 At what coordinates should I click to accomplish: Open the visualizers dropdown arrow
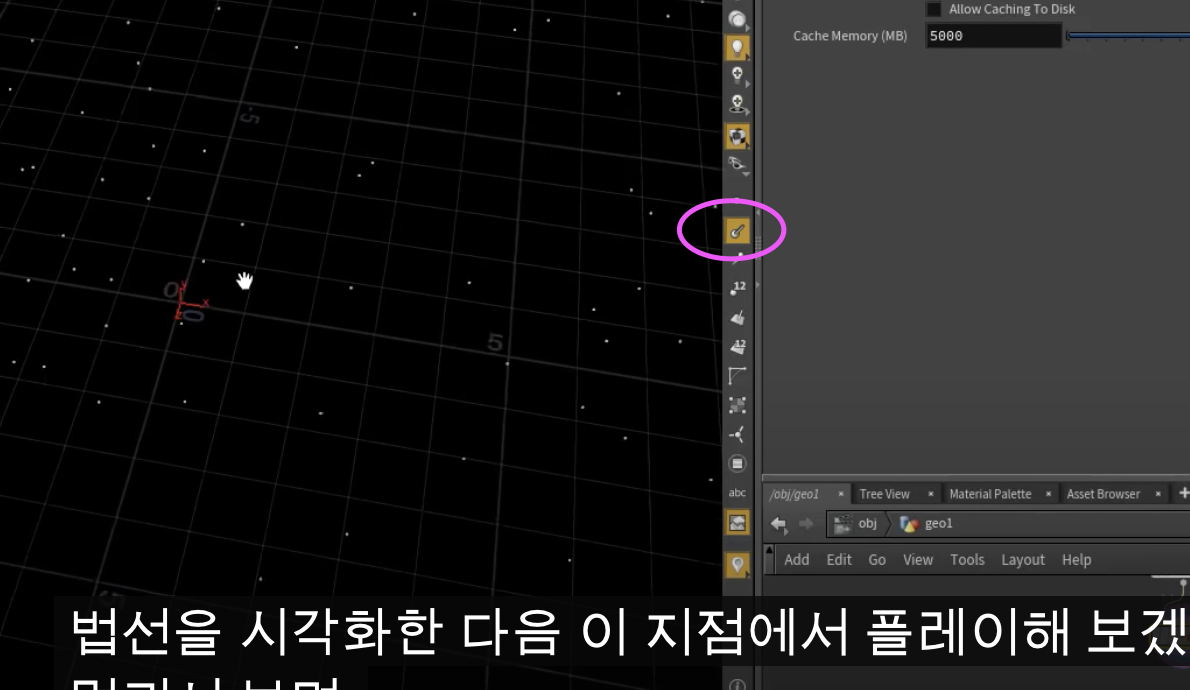coord(747,174)
